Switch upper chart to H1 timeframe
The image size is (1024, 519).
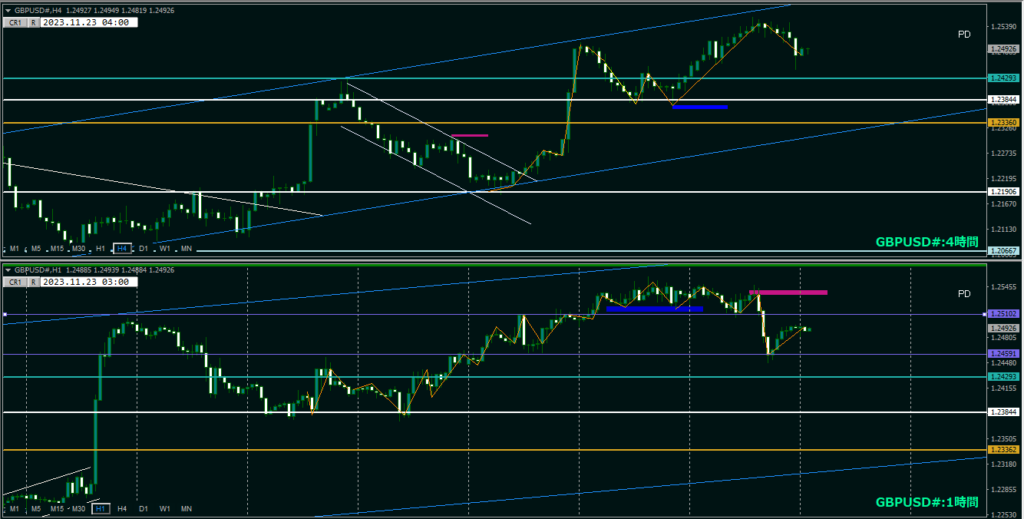click(x=100, y=249)
